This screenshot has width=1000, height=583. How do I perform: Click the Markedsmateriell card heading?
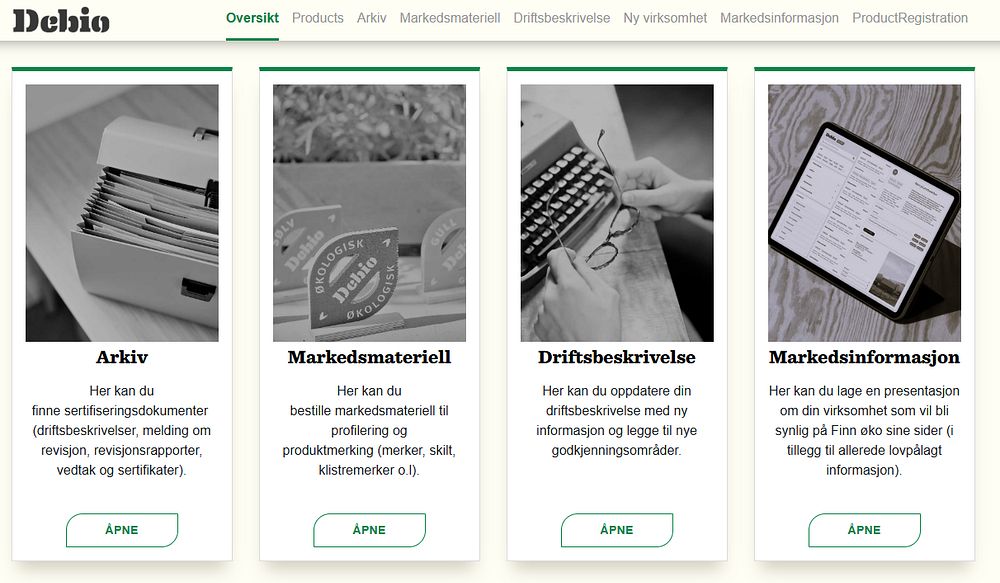tap(369, 357)
